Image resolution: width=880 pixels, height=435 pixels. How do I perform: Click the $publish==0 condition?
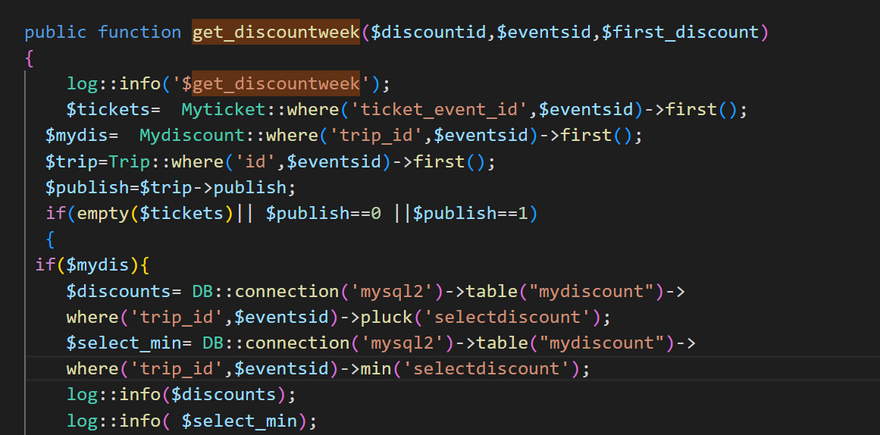point(324,213)
